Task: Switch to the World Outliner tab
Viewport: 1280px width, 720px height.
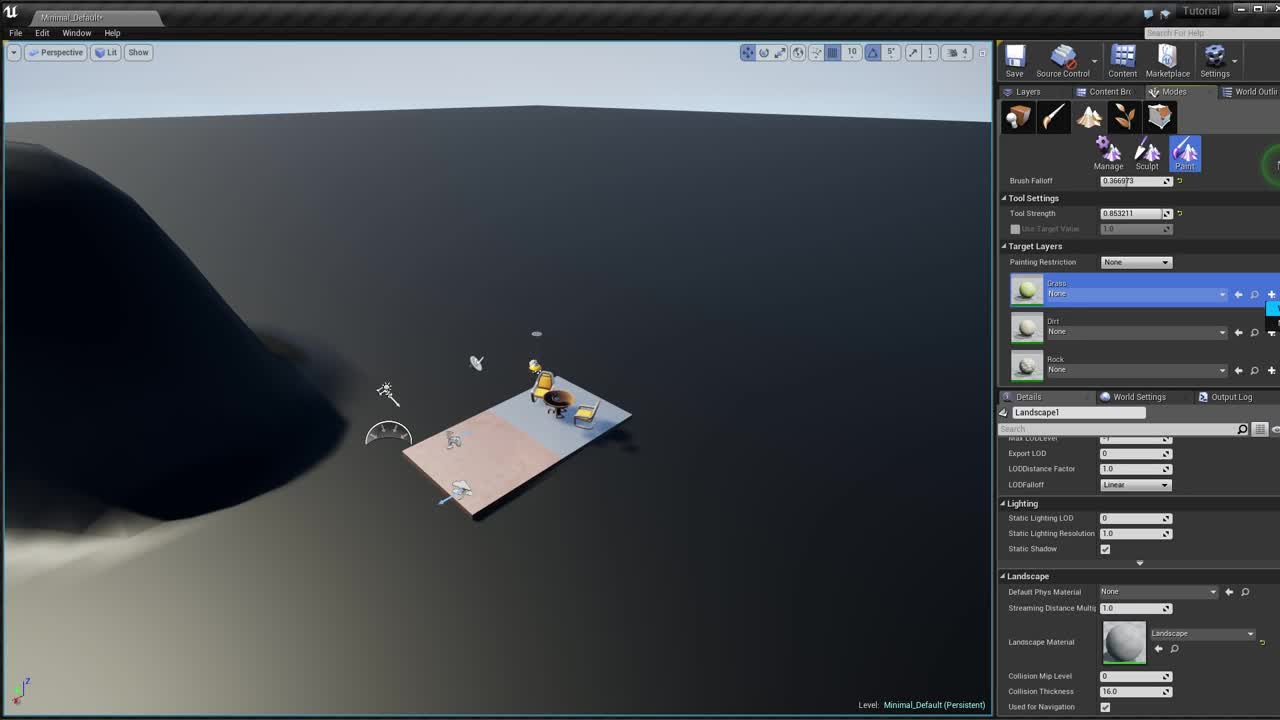Action: 1250,92
